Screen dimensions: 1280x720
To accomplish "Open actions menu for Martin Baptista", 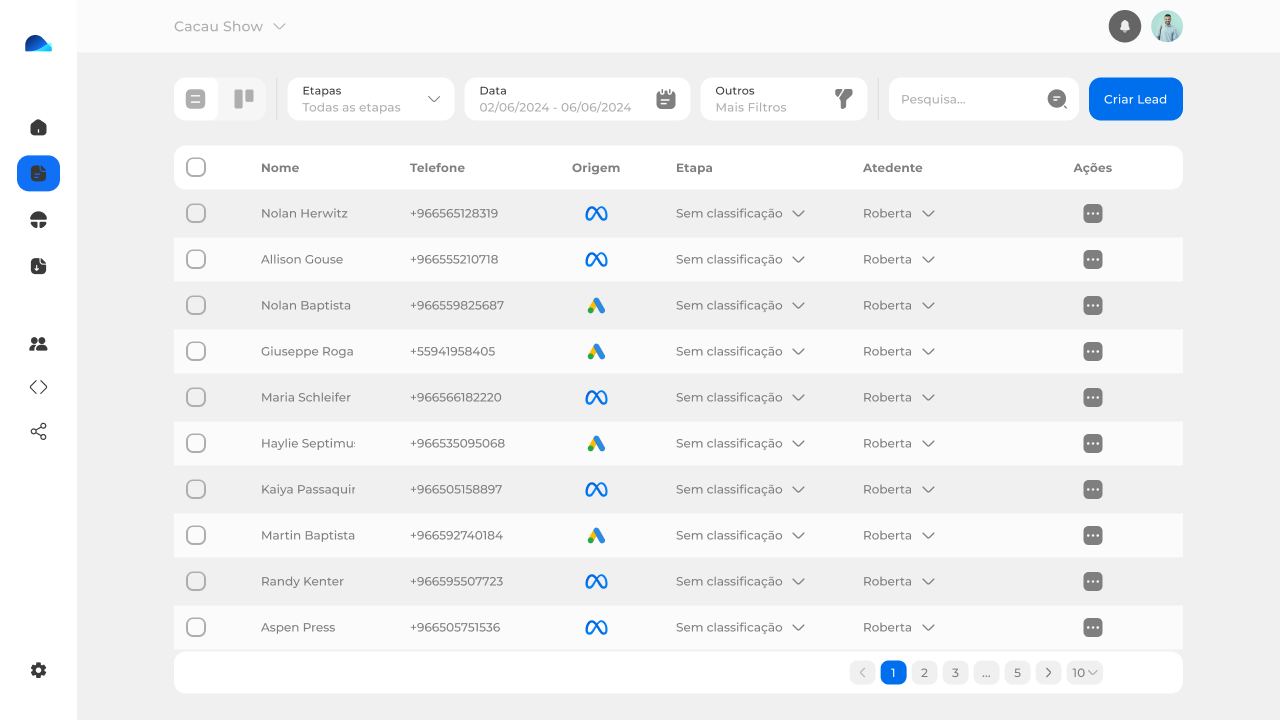I will pos(1093,535).
